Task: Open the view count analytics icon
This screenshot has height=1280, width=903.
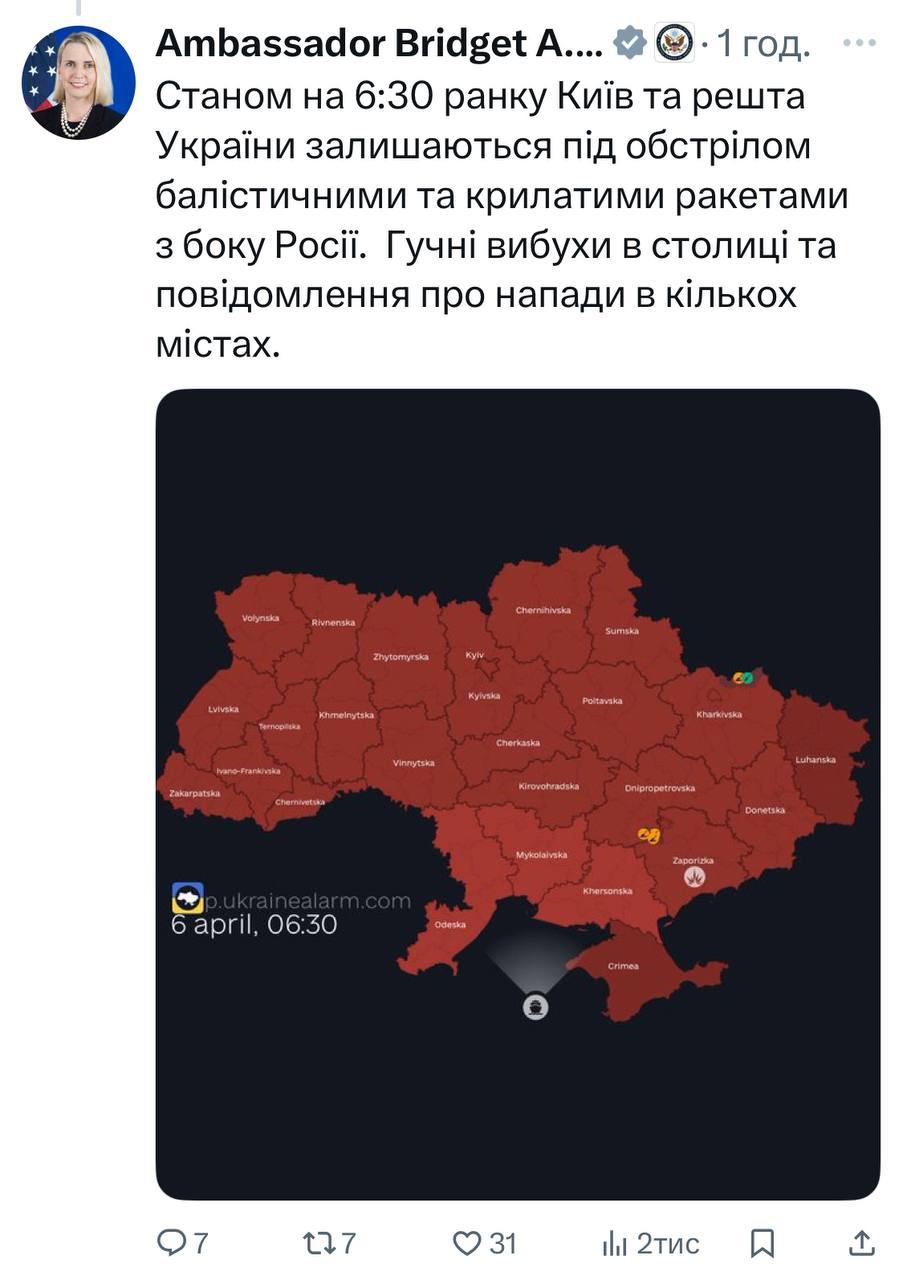Action: point(613,1243)
